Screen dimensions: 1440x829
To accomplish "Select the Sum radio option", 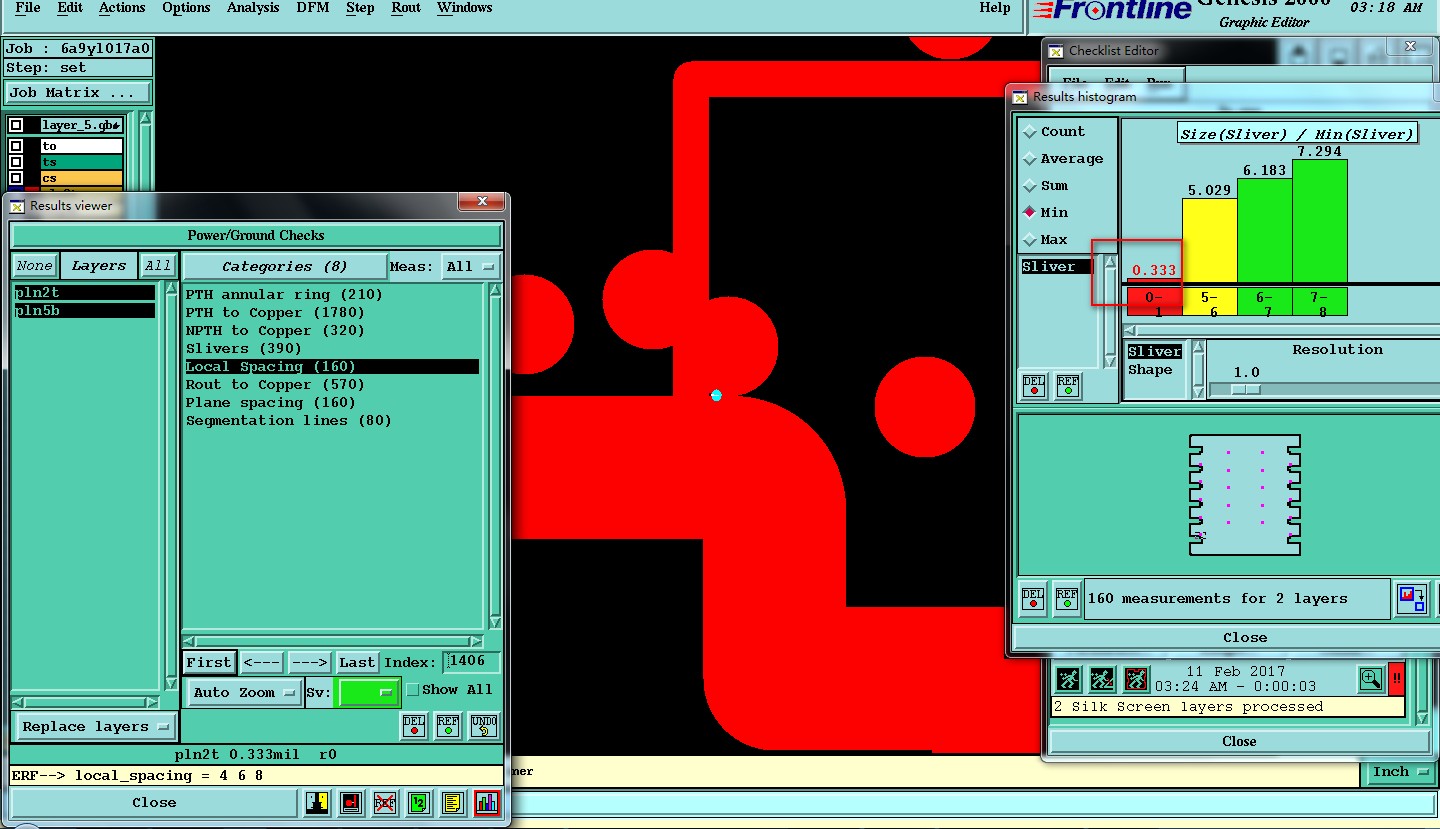I will coord(1030,186).
